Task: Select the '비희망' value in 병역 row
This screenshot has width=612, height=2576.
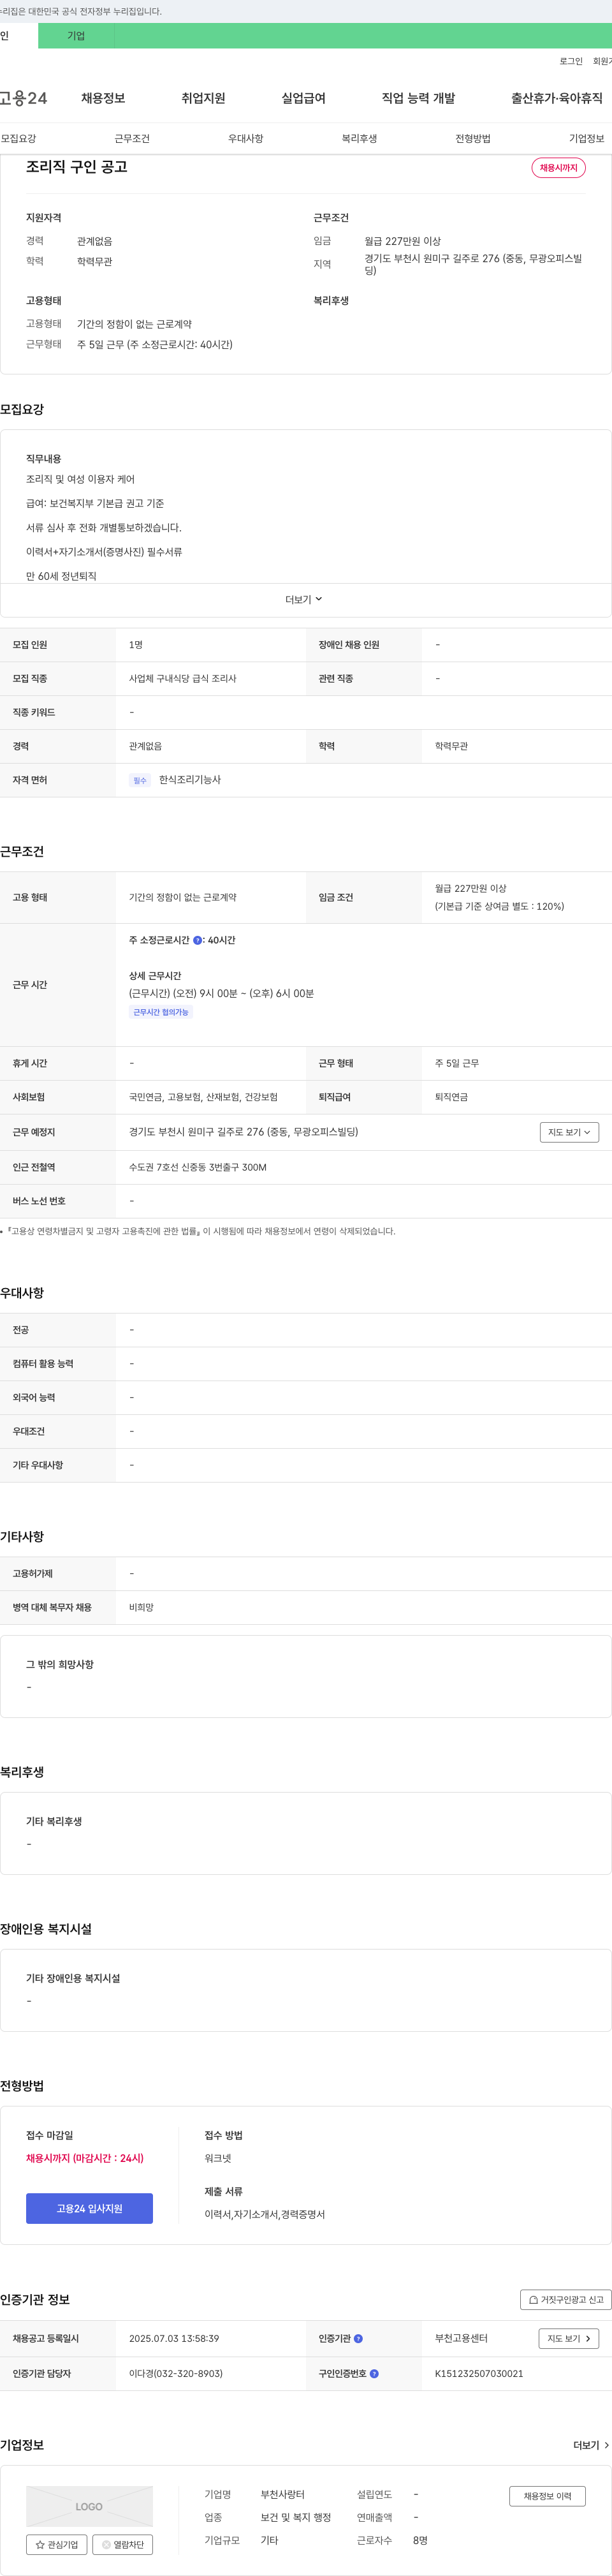Action: [x=141, y=1607]
